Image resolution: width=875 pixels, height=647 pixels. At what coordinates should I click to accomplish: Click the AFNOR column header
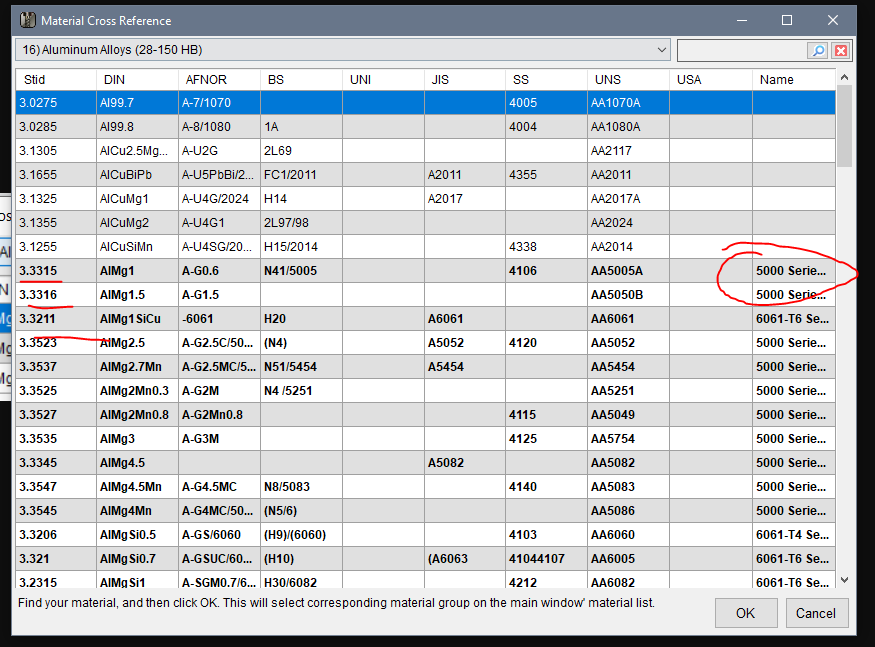[x=218, y=80]
